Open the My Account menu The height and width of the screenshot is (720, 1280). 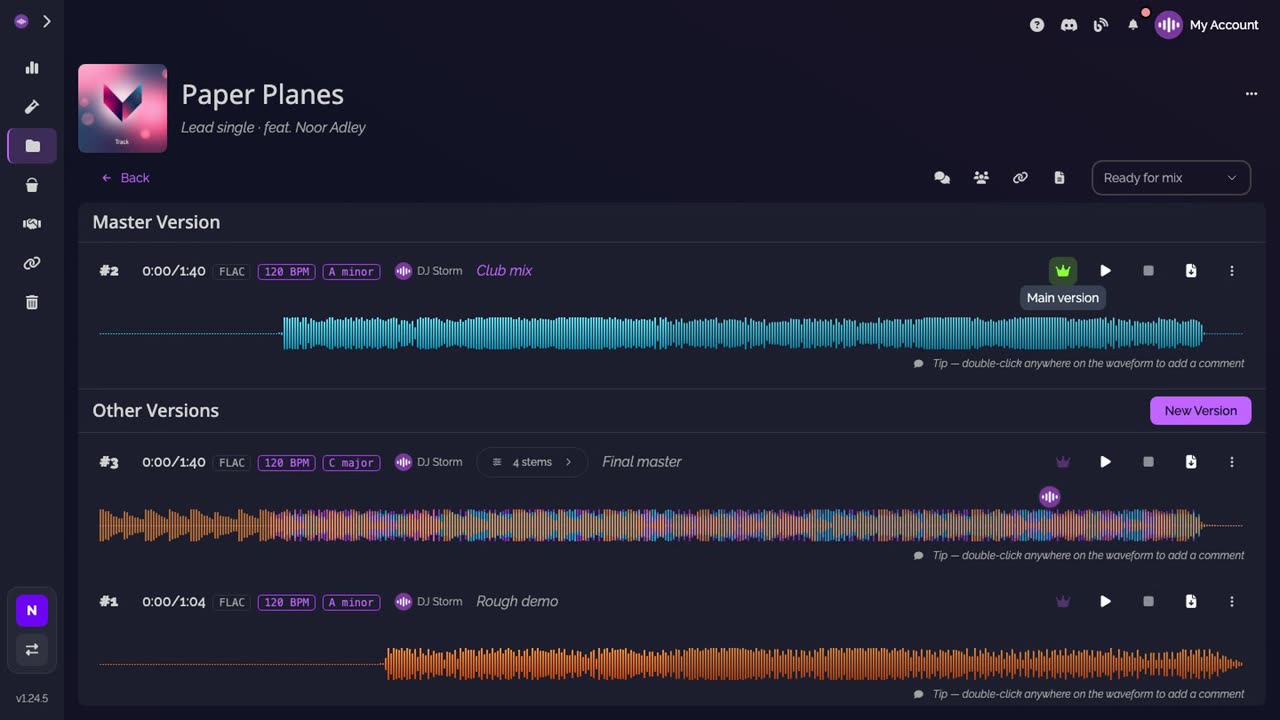tap(1207, 25)
